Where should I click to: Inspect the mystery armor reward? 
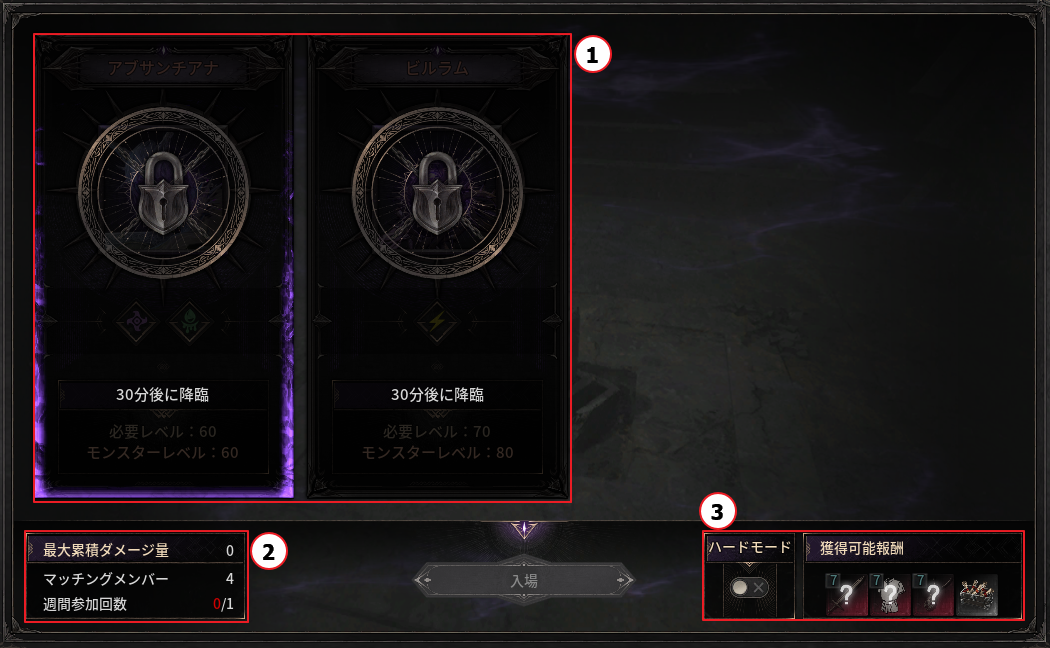[889, 594]
